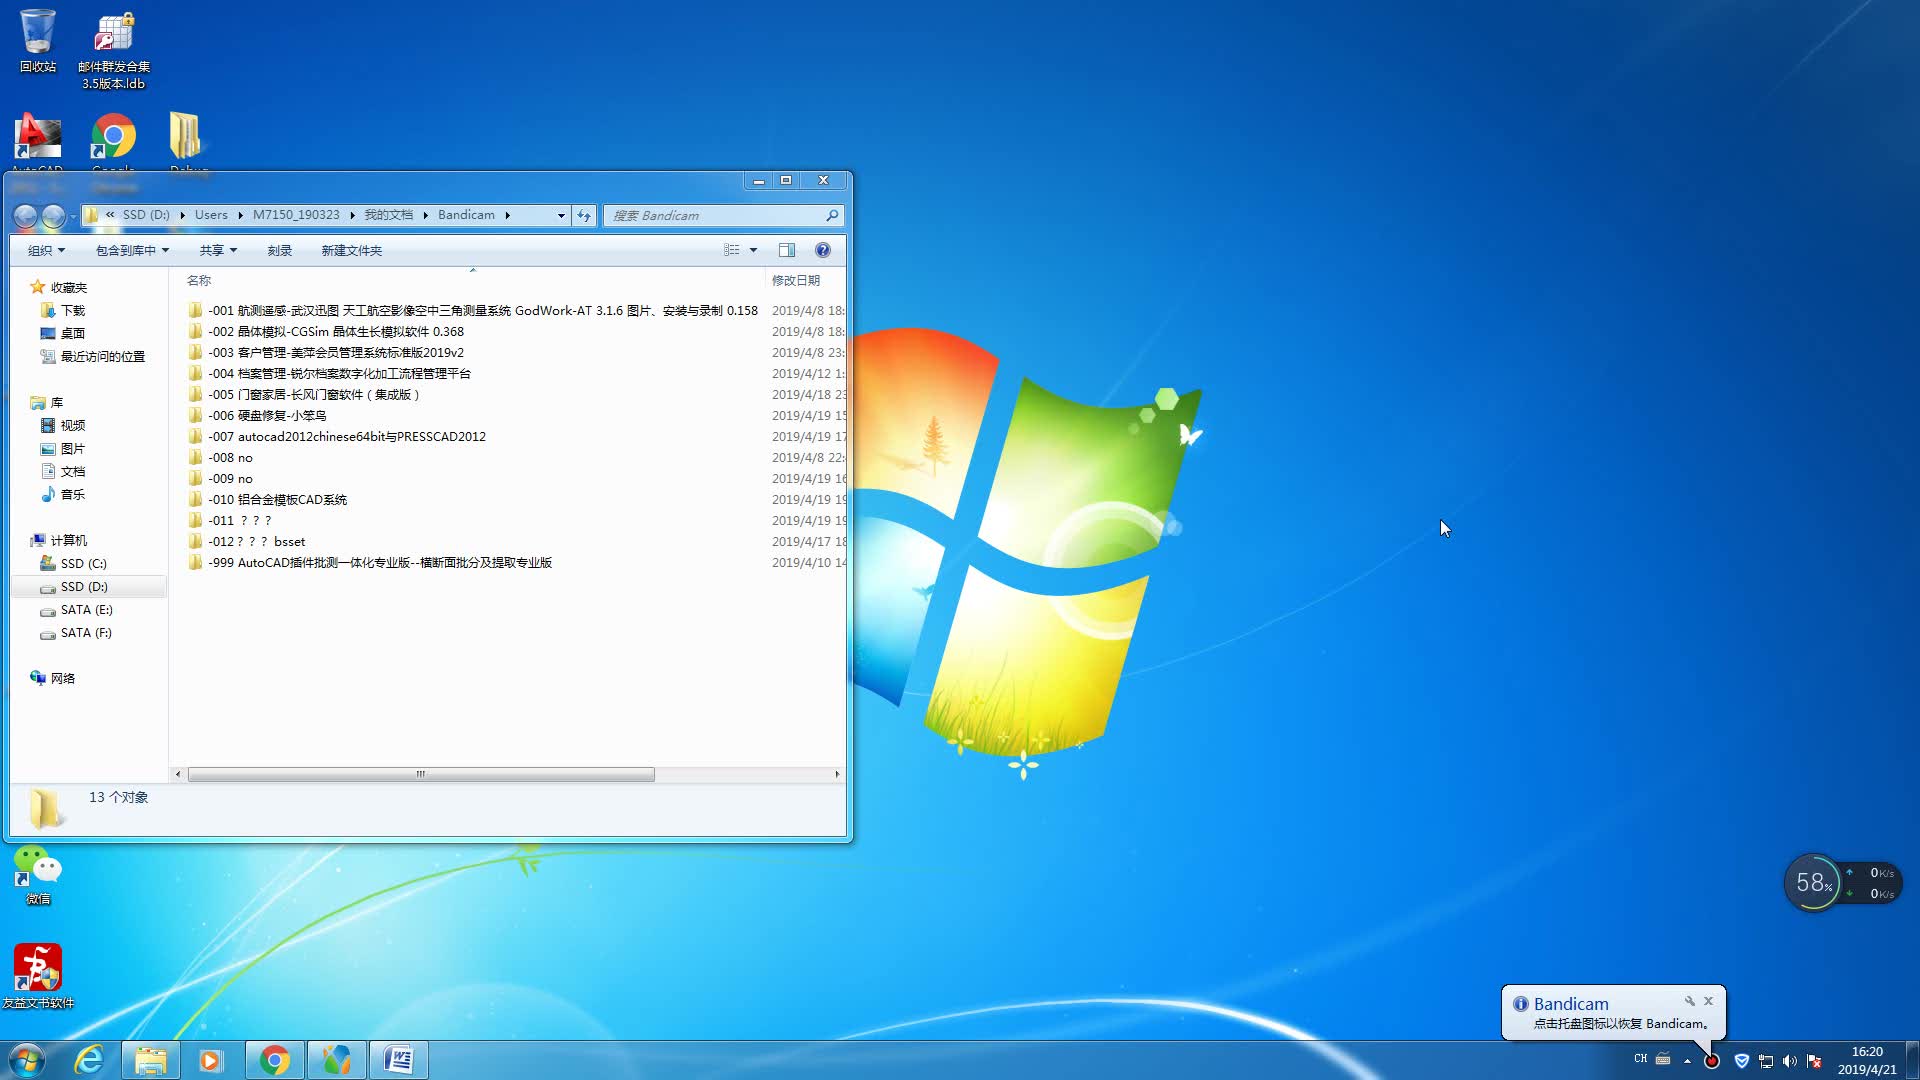Screen dimensions: 1920x1080
Task: Click the M7150_190323 breadcrumb
Action: [x=296, y=215]
